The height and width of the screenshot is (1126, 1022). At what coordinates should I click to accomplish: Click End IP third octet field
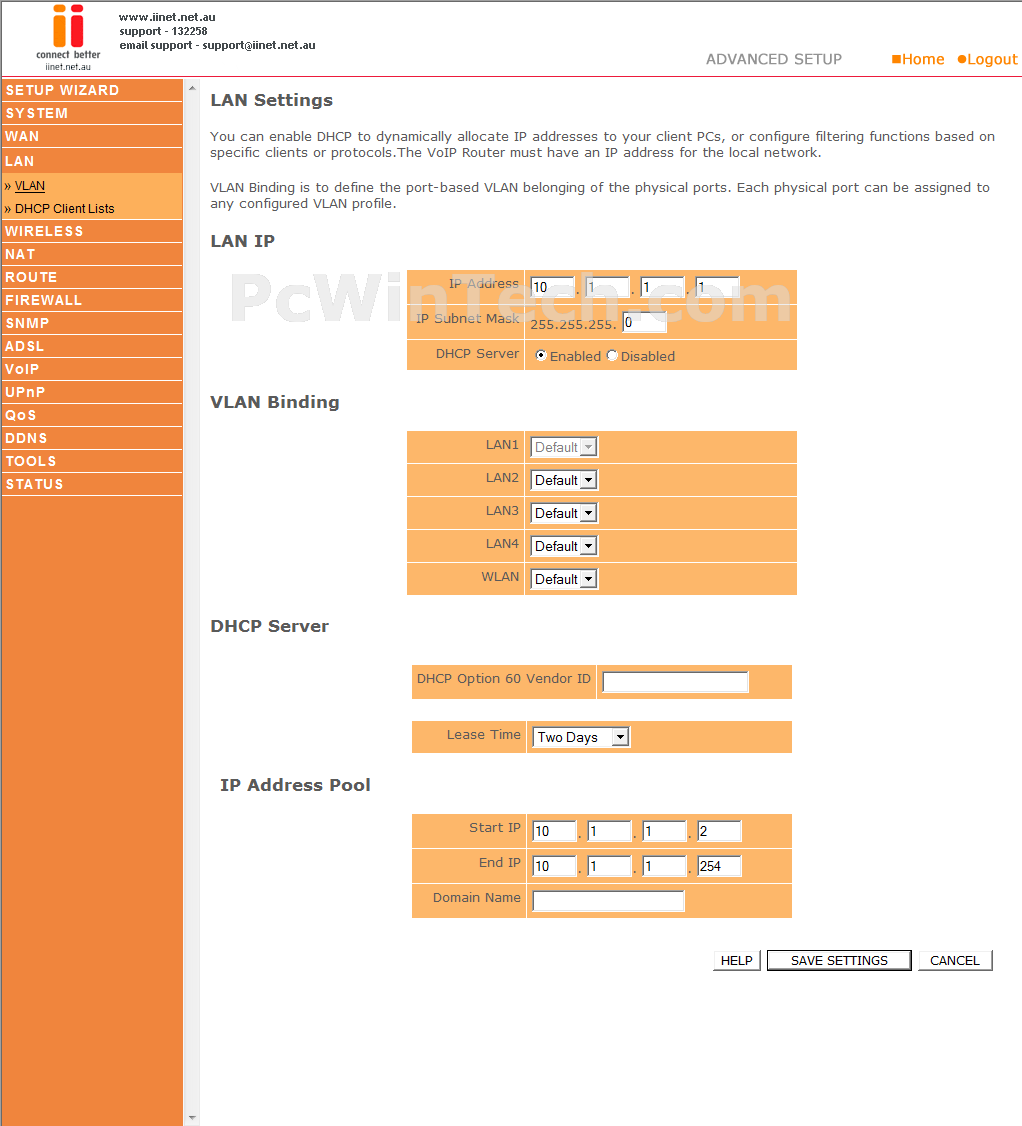[664, 866]
